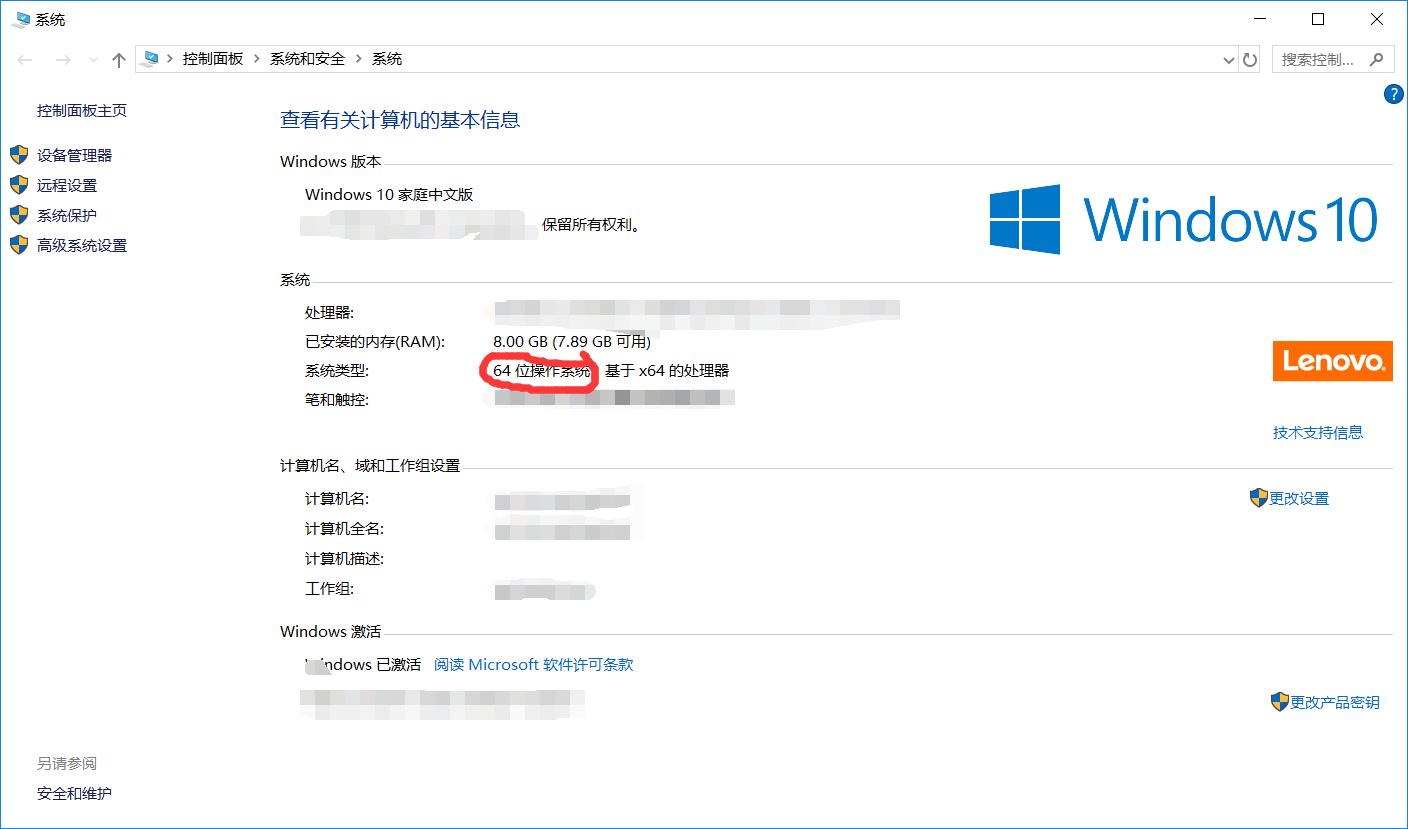The image size is (1408, 829).
Task: Click shield icon beside 设备管理器
Action: click(x=19, y=155)
